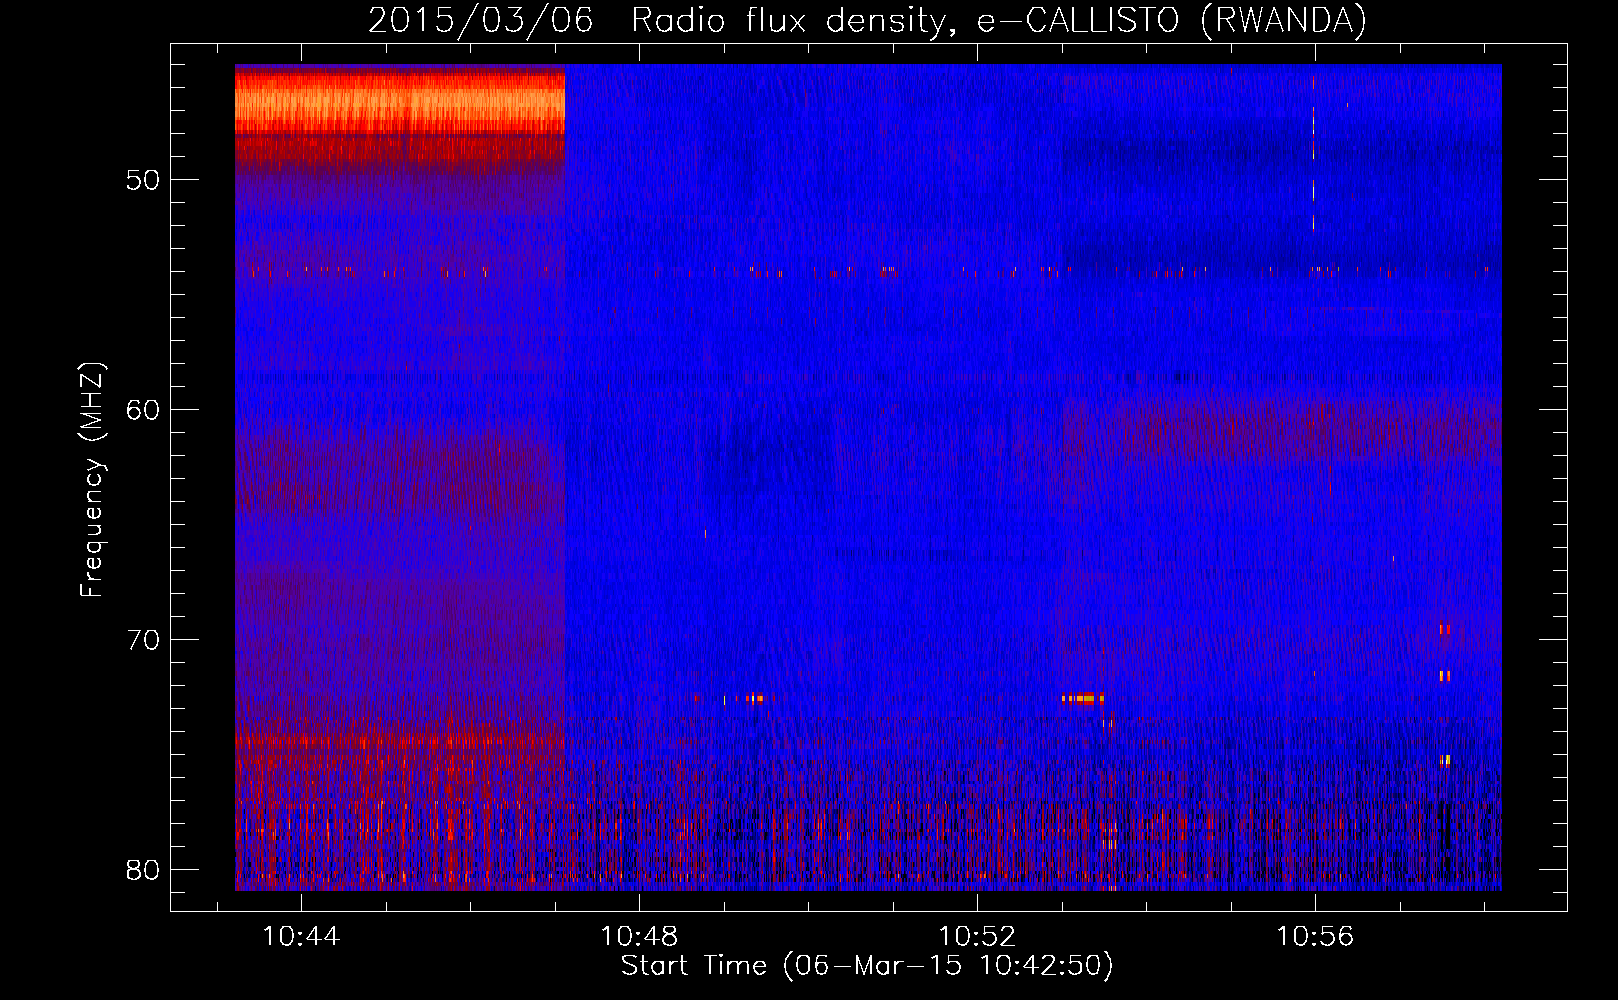Click the 70 frequency tick label
1618x1000 pixels.
[143, 640]
